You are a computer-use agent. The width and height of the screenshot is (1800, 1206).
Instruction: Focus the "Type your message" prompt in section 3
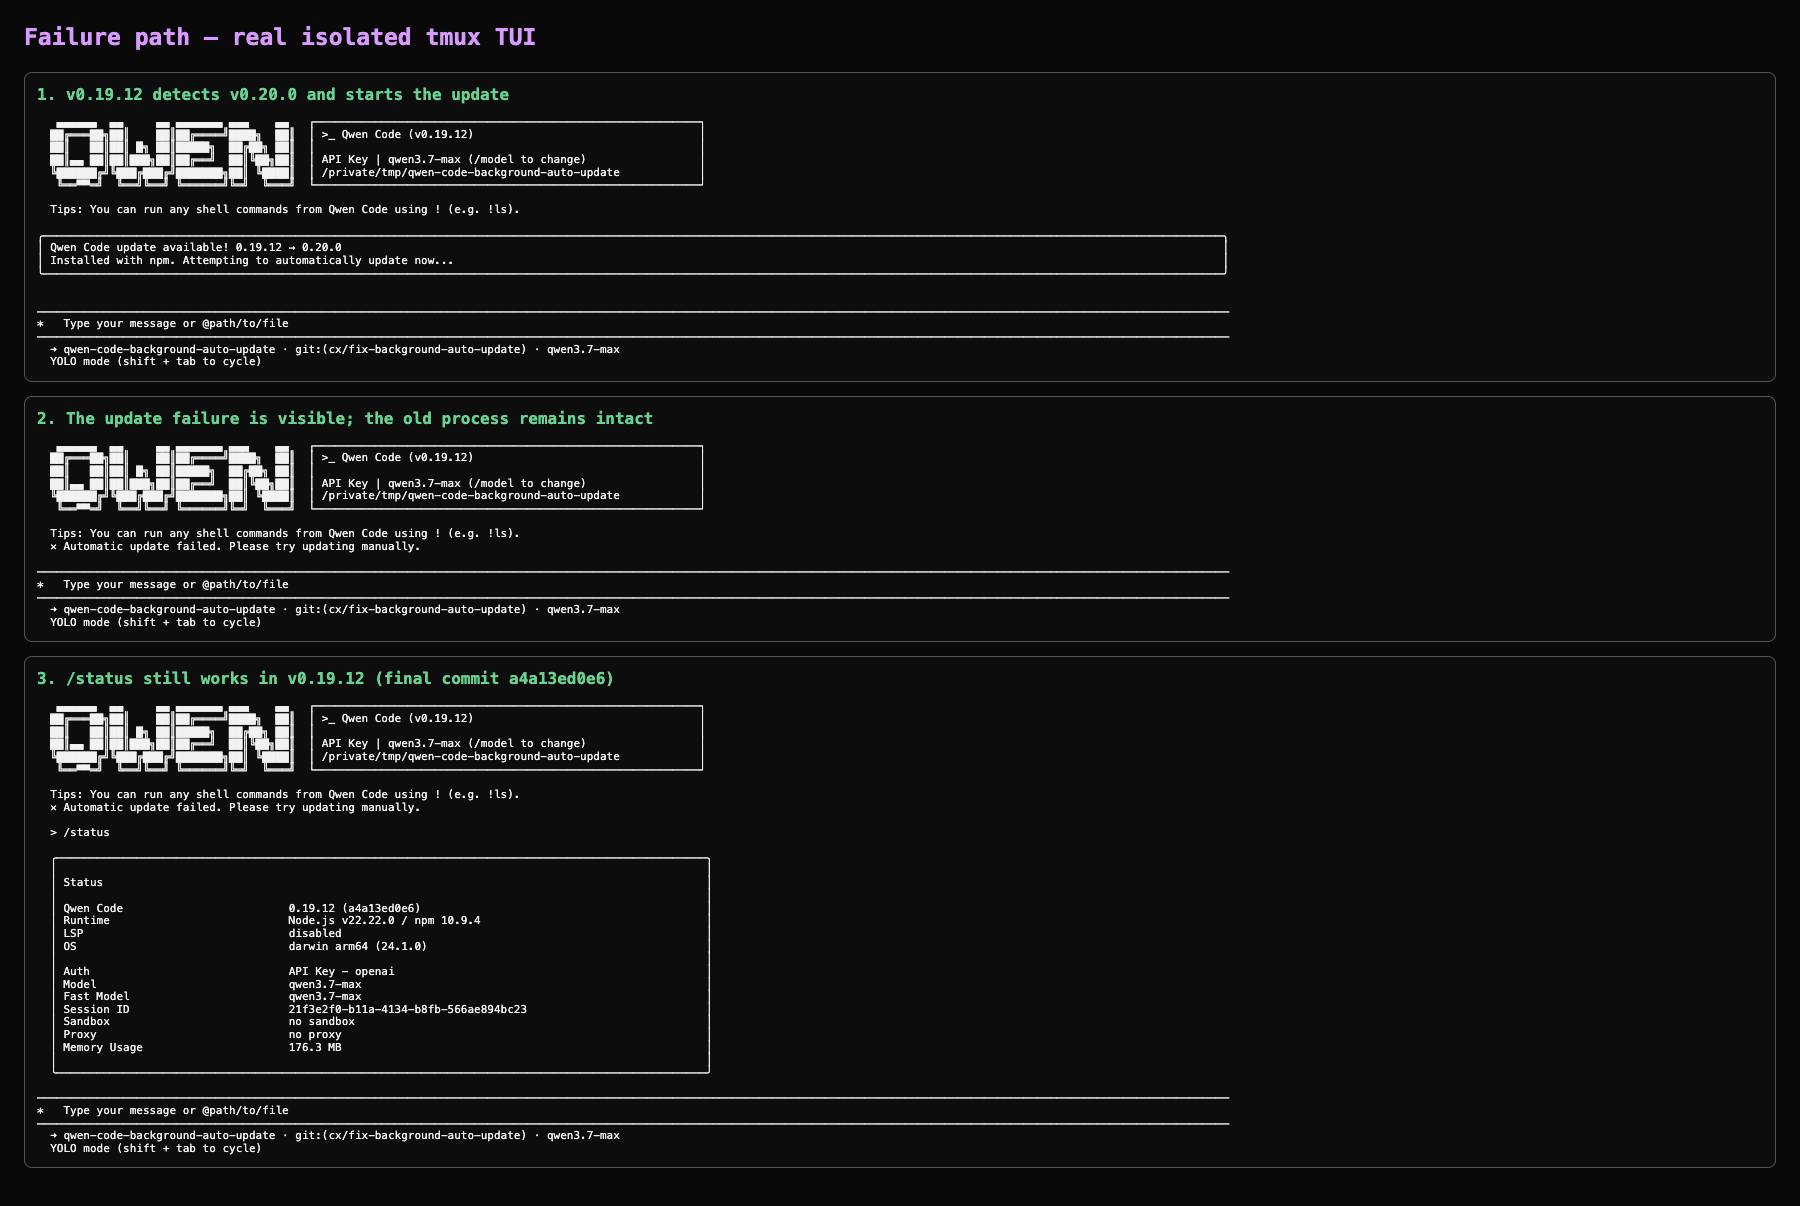click(x=633, y=1111)
